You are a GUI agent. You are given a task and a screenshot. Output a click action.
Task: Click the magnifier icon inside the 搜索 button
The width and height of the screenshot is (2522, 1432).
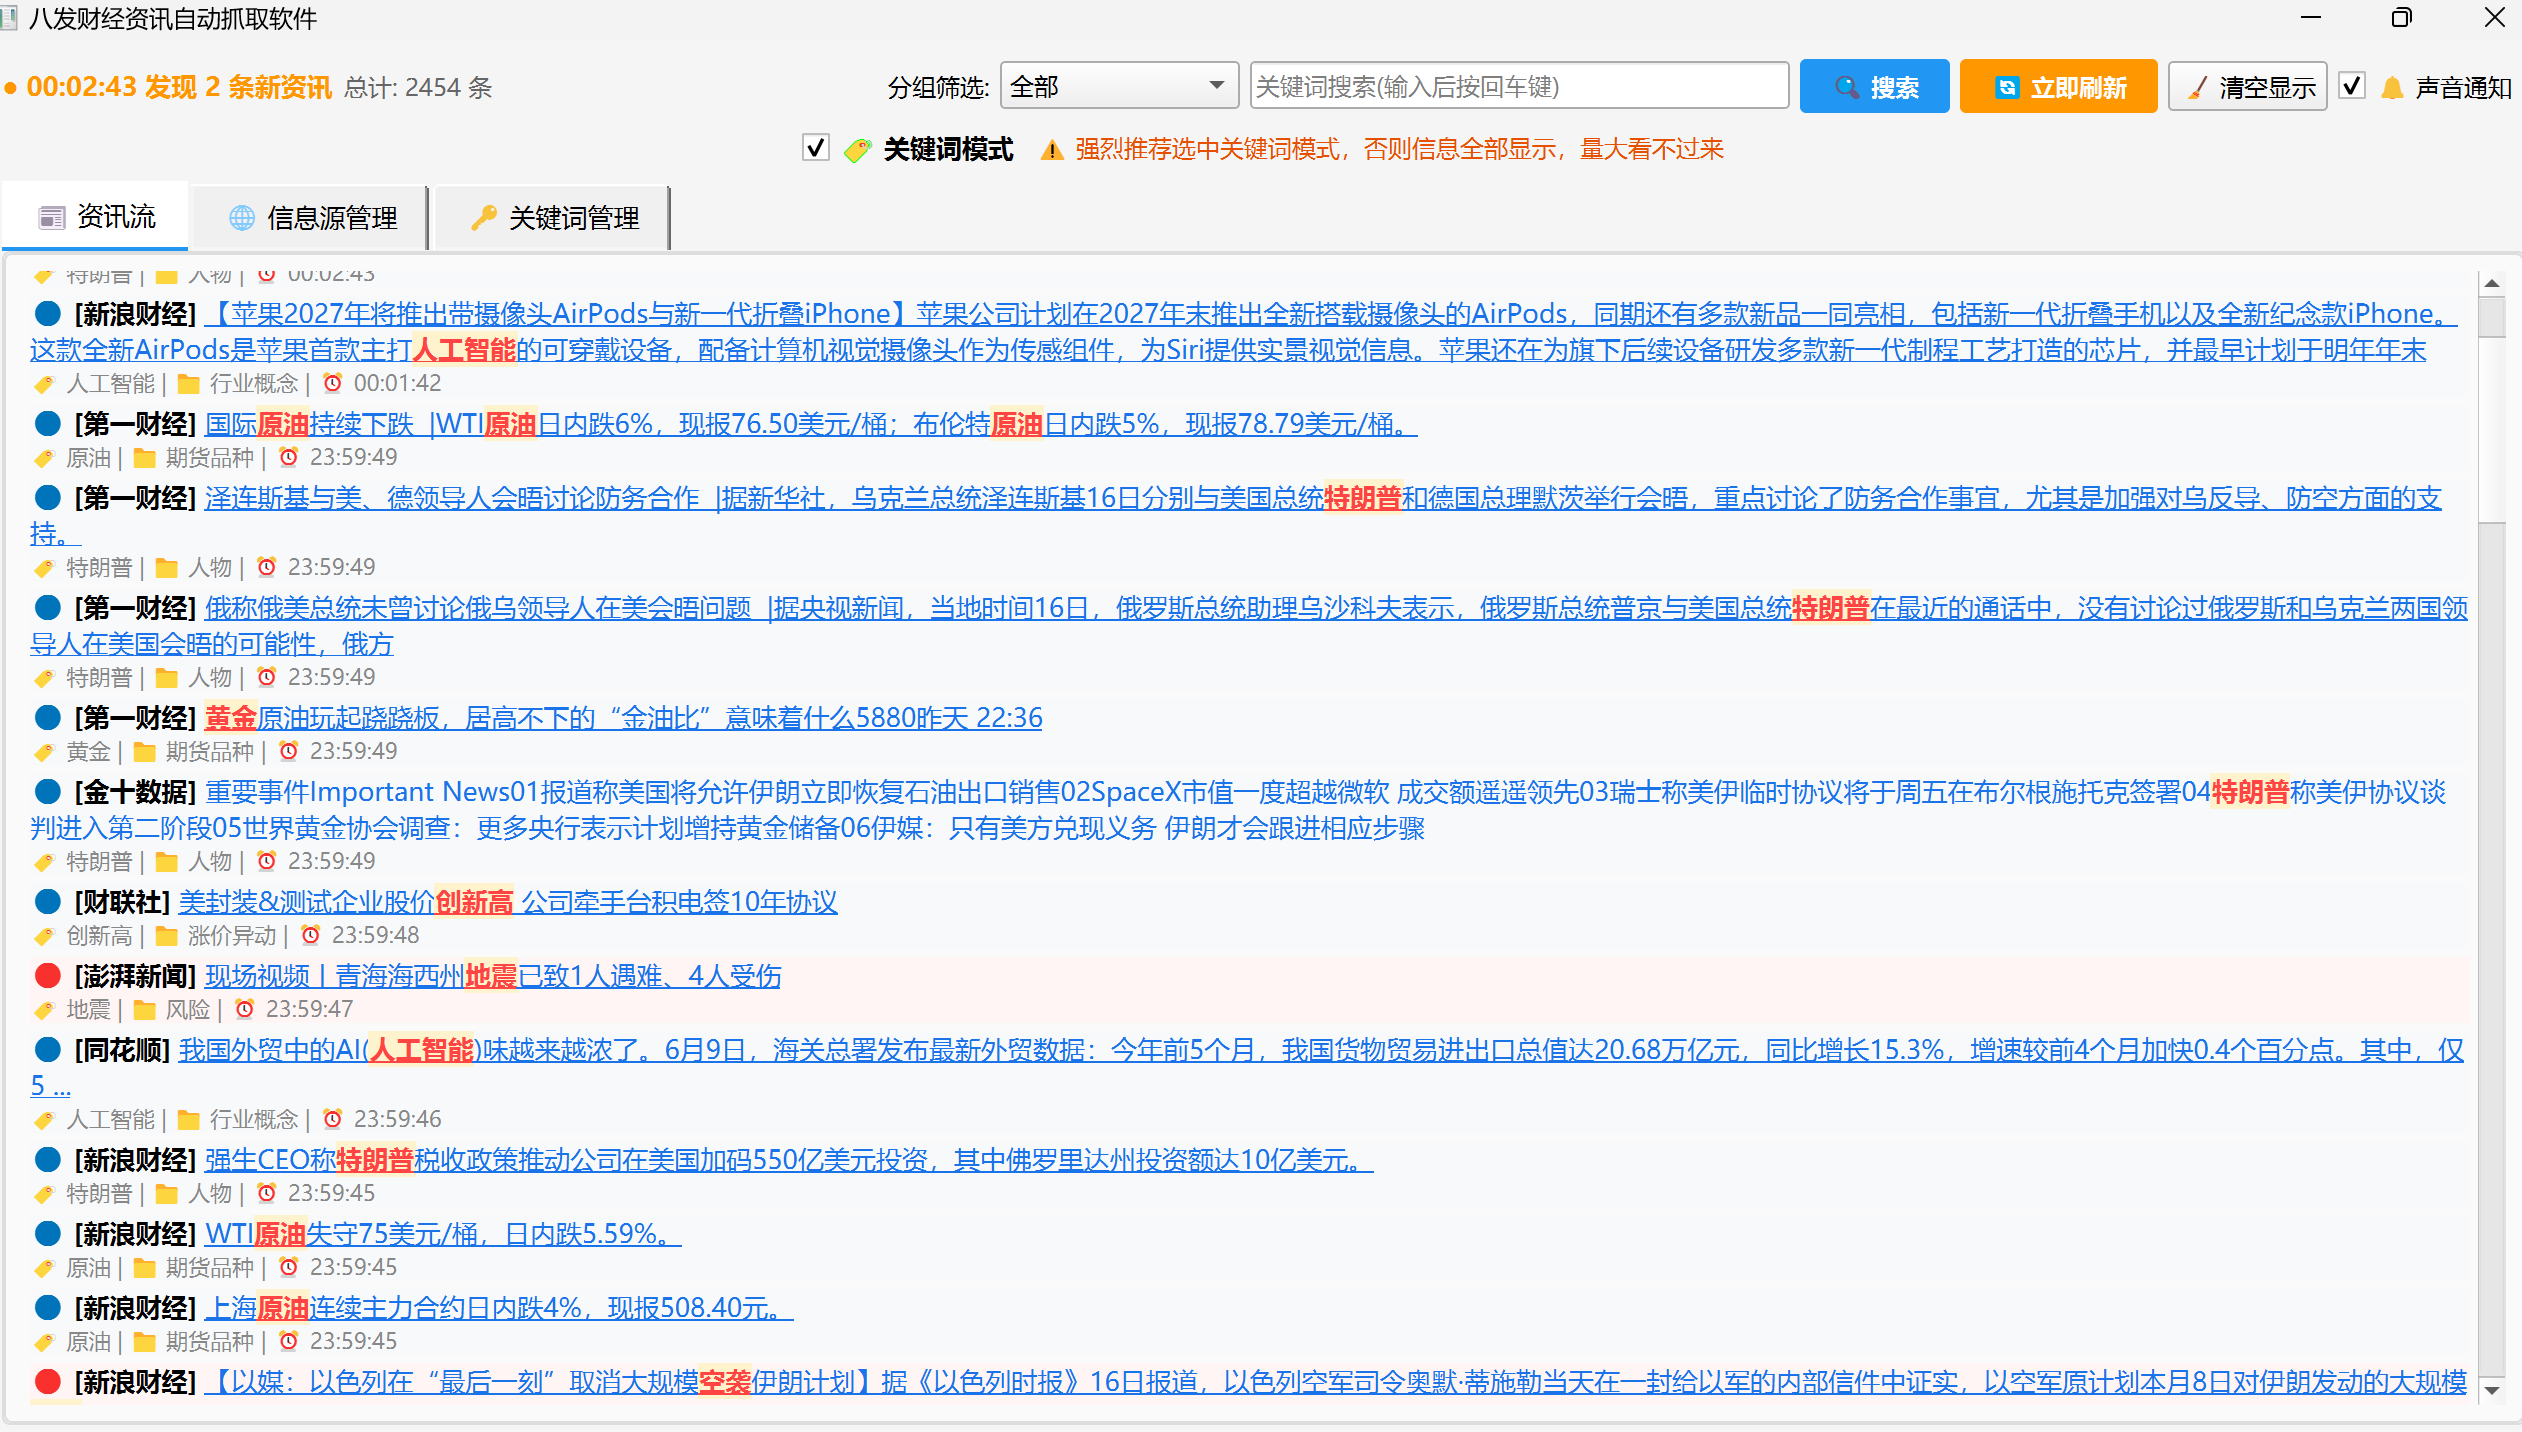tap(1846, 88)
